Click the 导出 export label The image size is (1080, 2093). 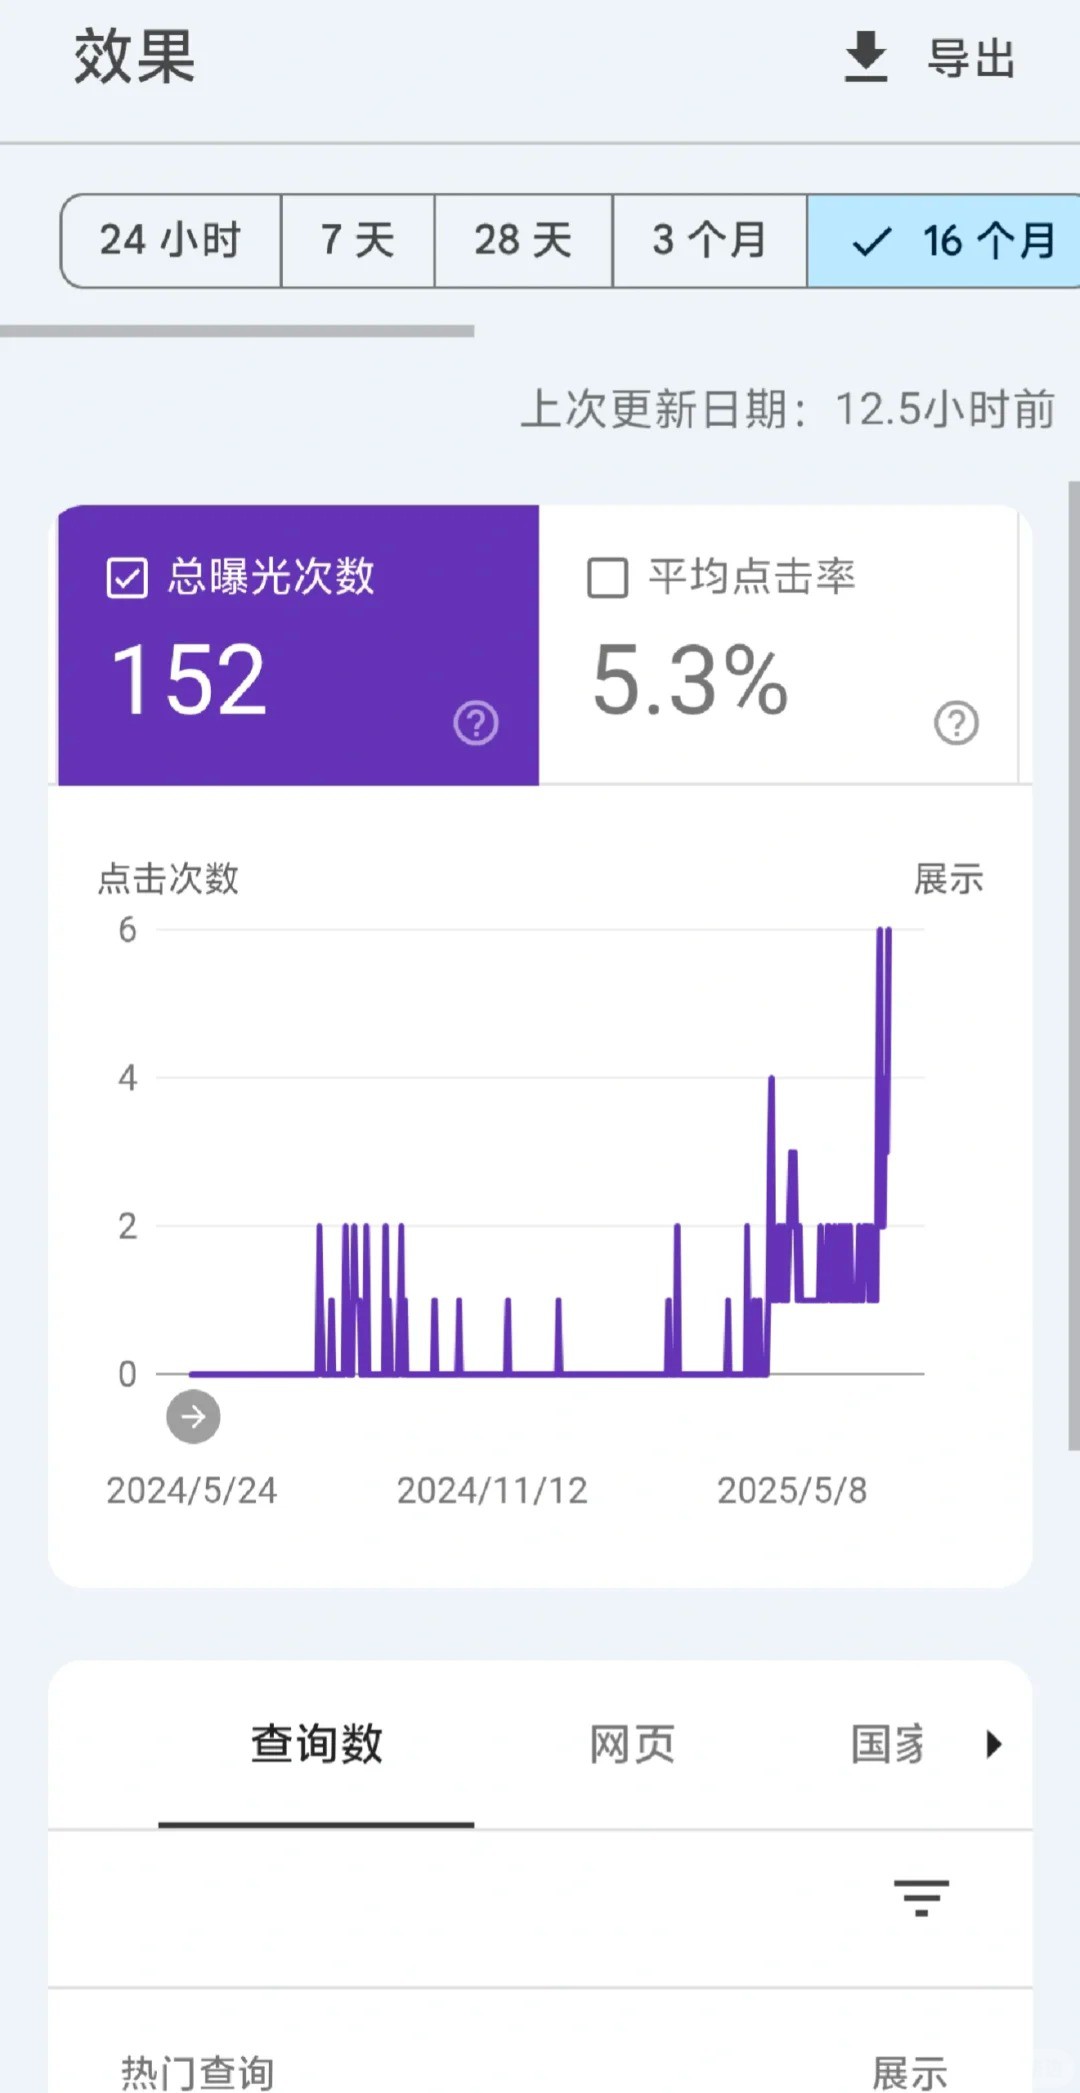(972, 58)
